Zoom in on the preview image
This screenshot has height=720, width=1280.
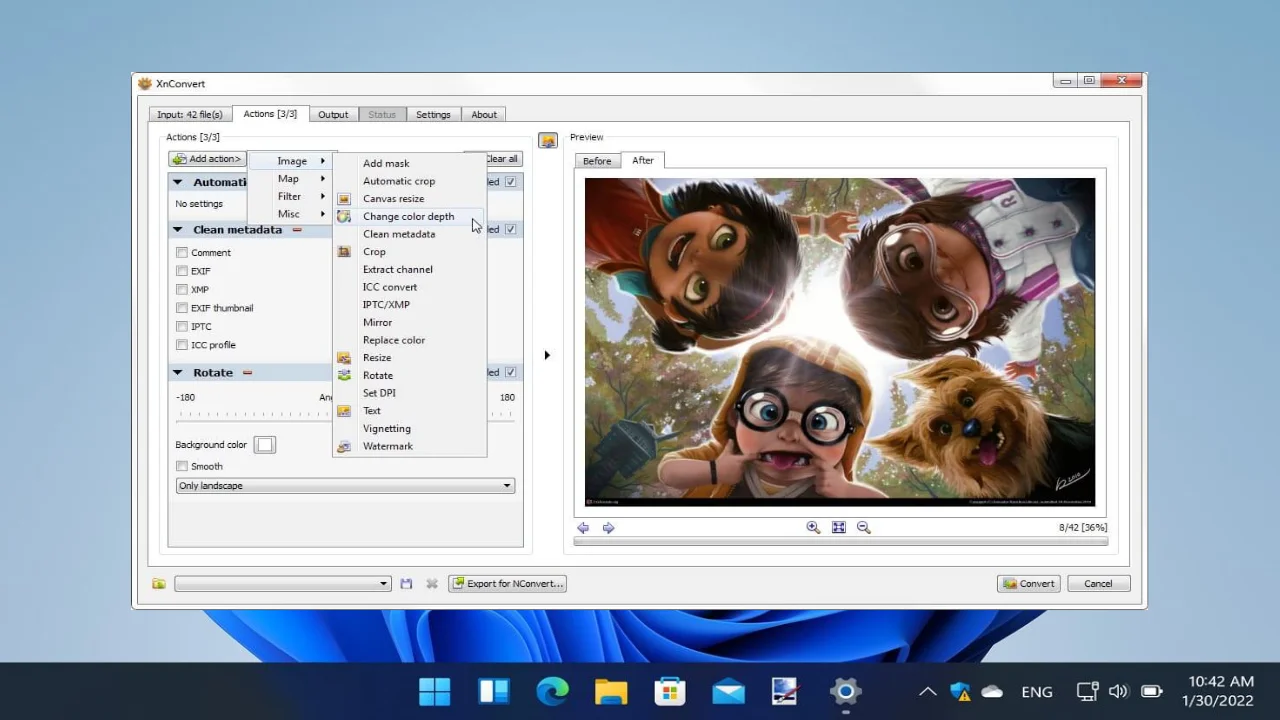coord(813,527)
